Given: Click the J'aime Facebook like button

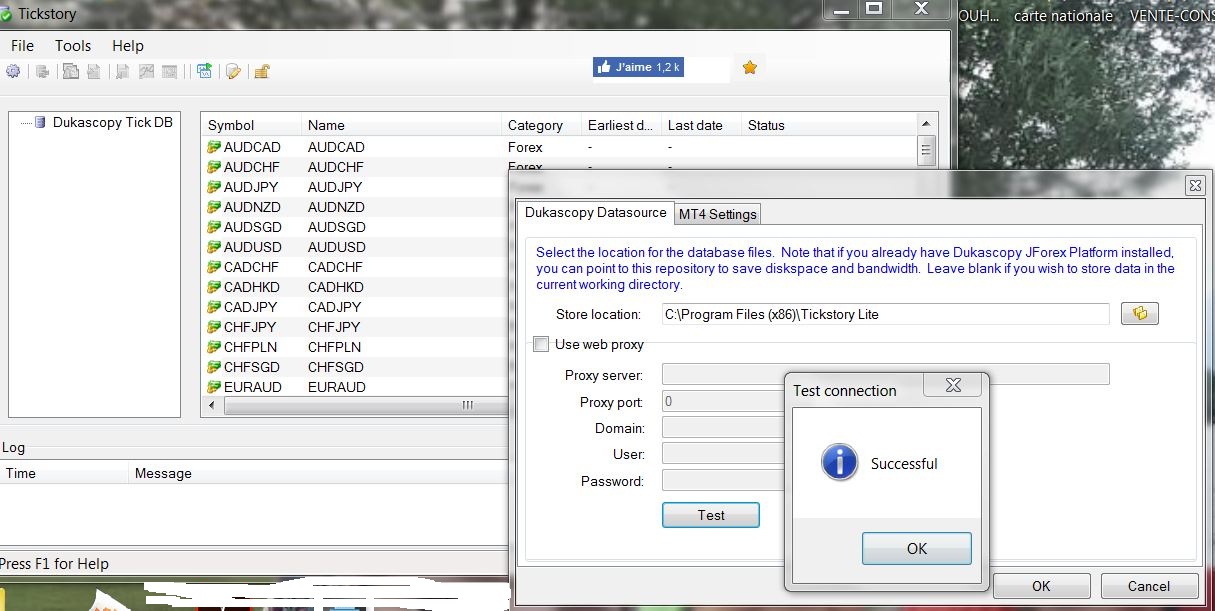Looking at the screenshot, I should (x=639, y=67).
